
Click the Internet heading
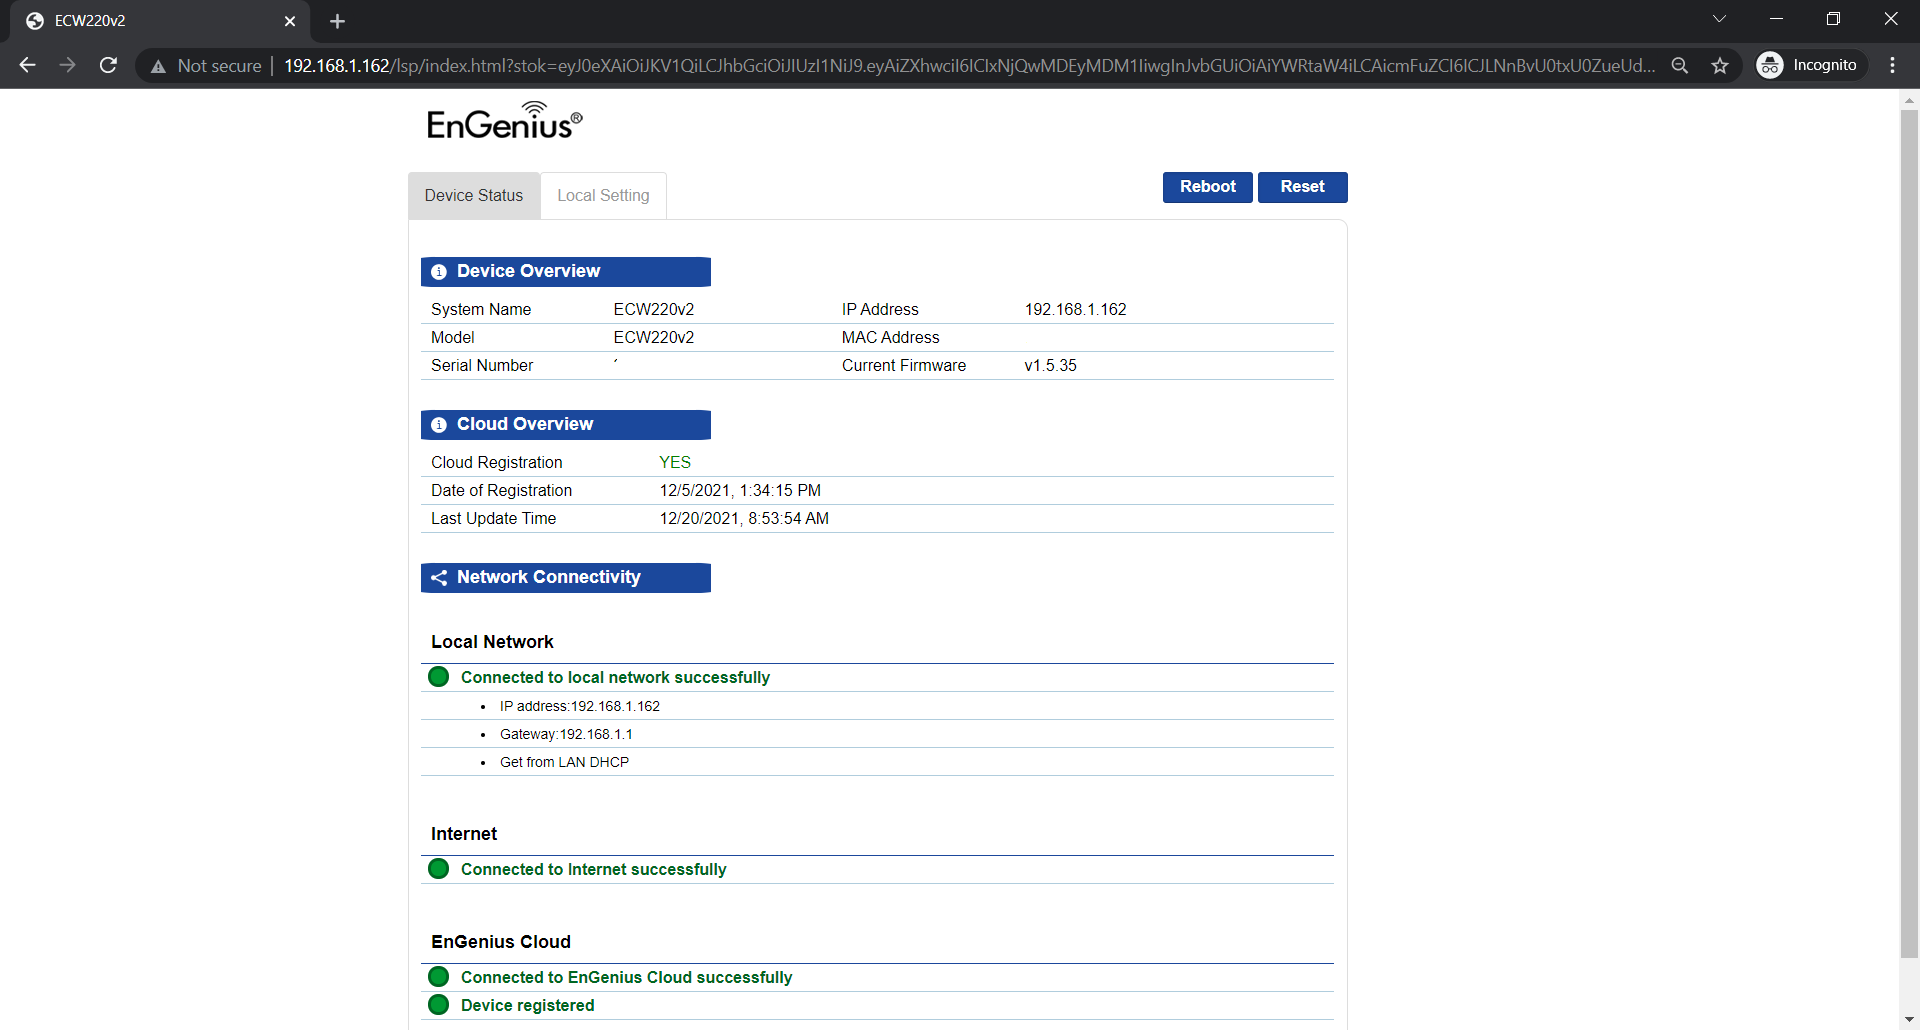464,834
